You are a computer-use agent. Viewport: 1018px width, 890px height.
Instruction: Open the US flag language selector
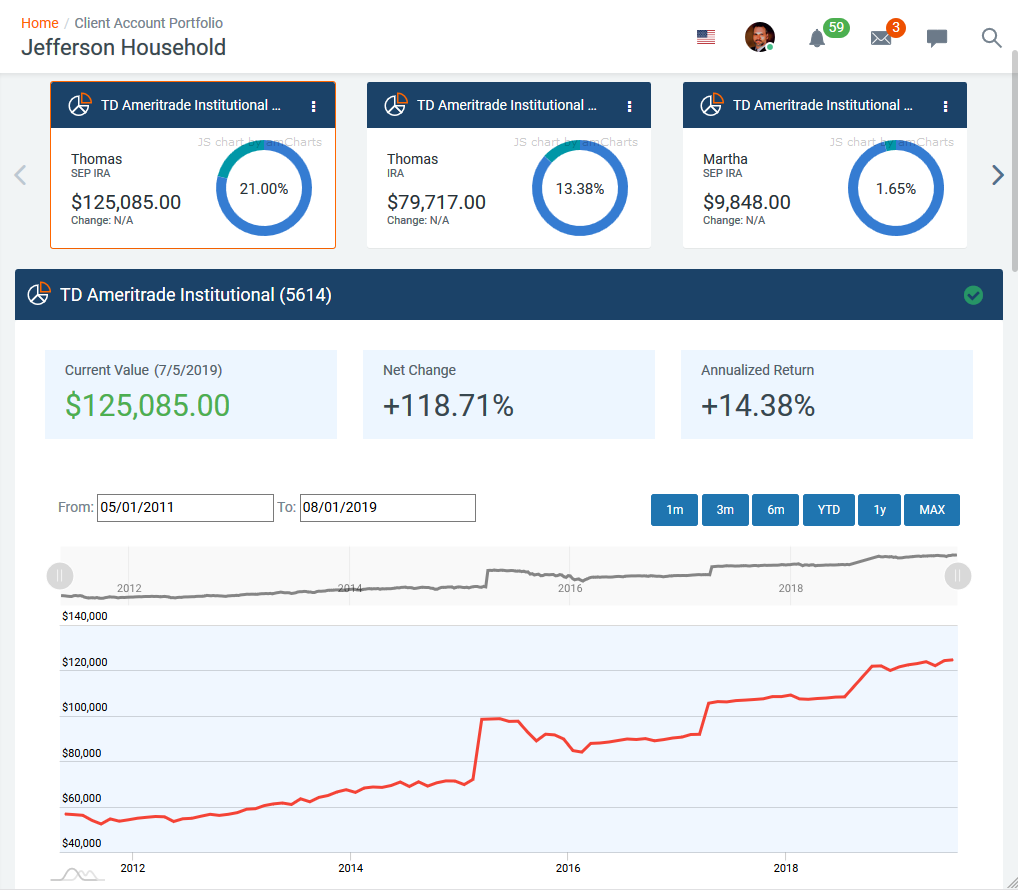coord(706,37)
